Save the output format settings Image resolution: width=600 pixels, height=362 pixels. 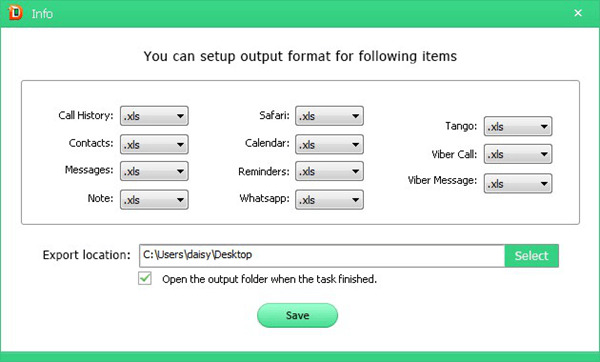[x=297, y=315]
